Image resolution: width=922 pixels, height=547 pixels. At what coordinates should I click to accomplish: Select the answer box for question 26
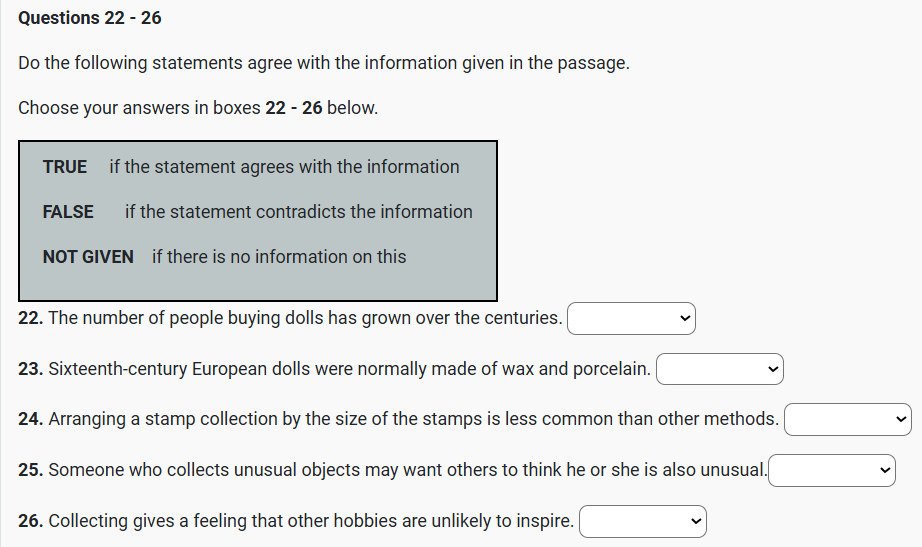[642, 521]
